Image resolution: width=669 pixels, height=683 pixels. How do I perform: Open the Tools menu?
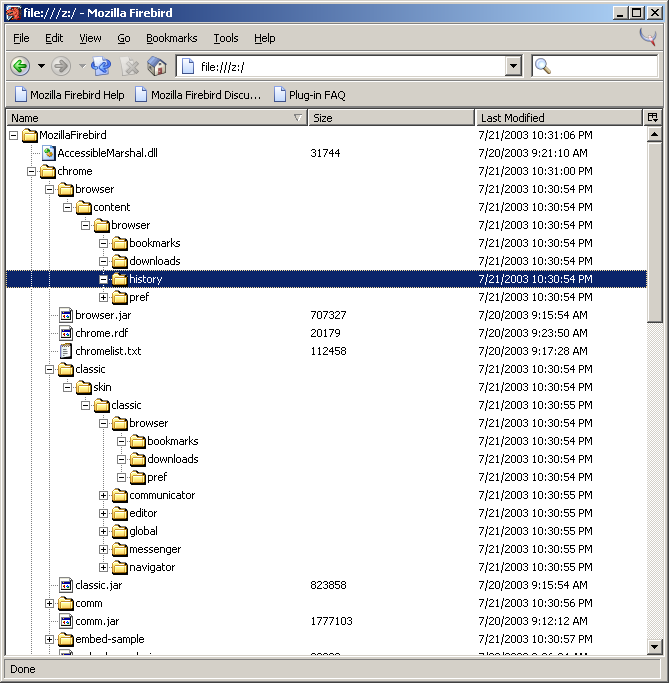click(226, 38)
